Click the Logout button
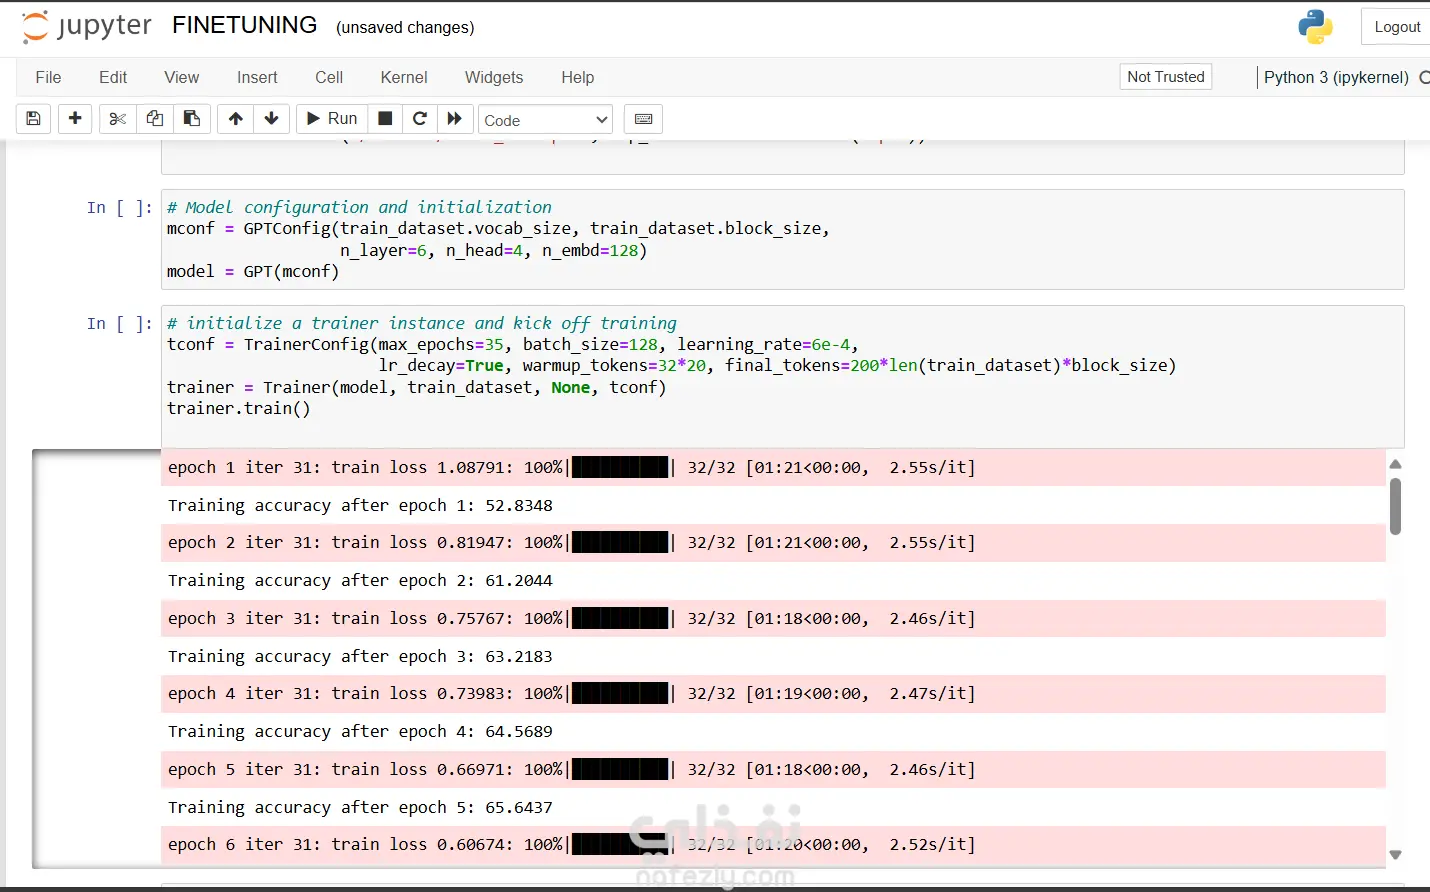 [x=1396, y=27]
